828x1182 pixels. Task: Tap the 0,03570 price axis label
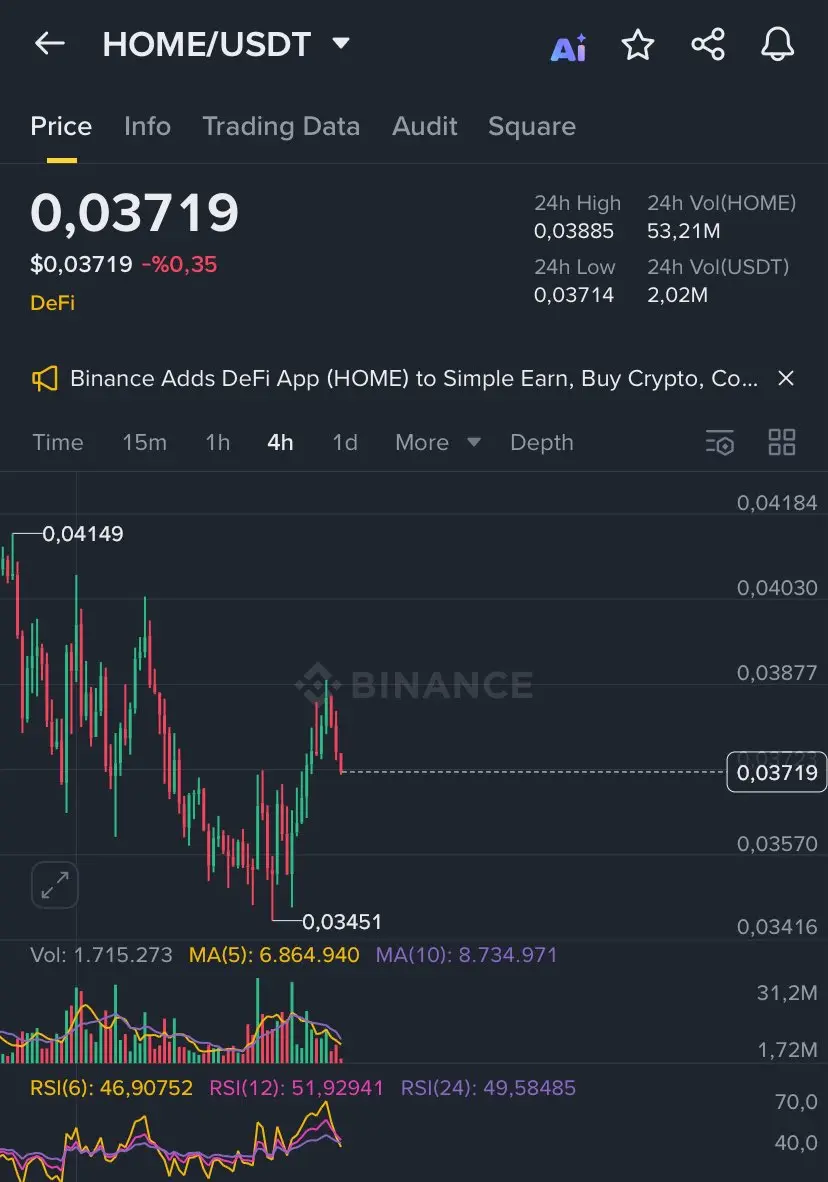777,844
